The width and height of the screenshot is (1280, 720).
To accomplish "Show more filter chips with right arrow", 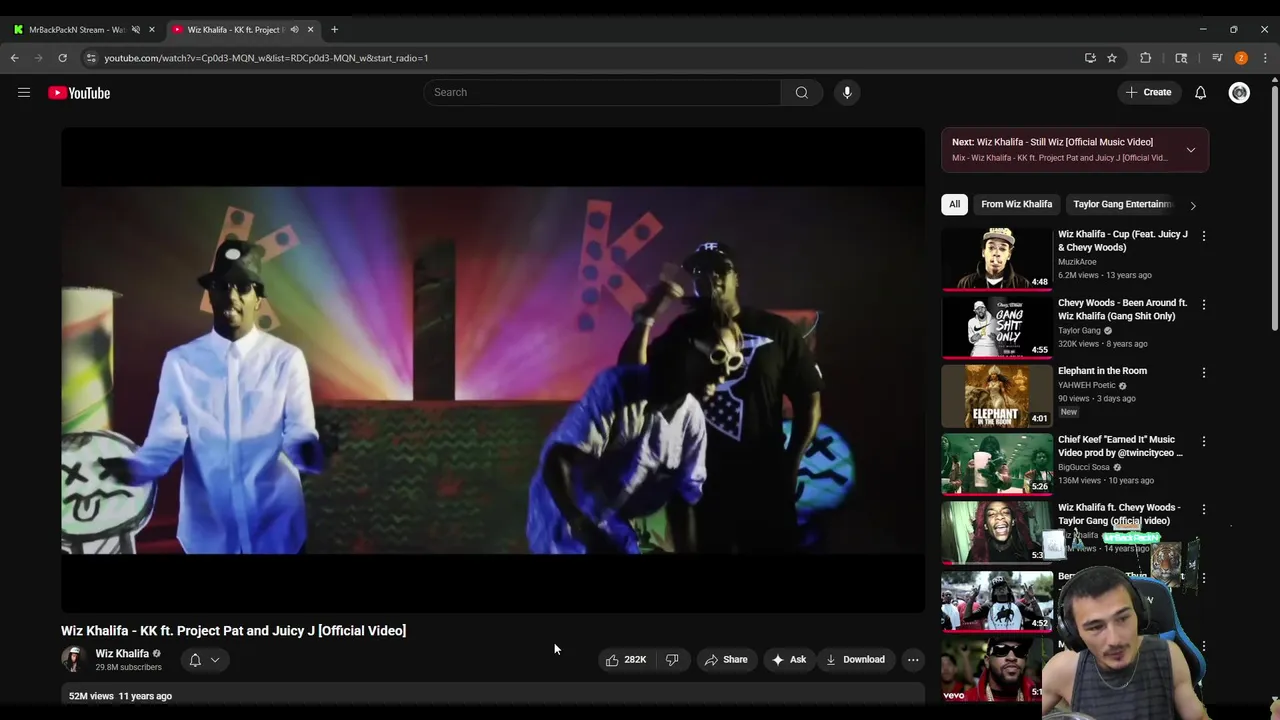I will pyautogui.click(x=1192, y=205).
